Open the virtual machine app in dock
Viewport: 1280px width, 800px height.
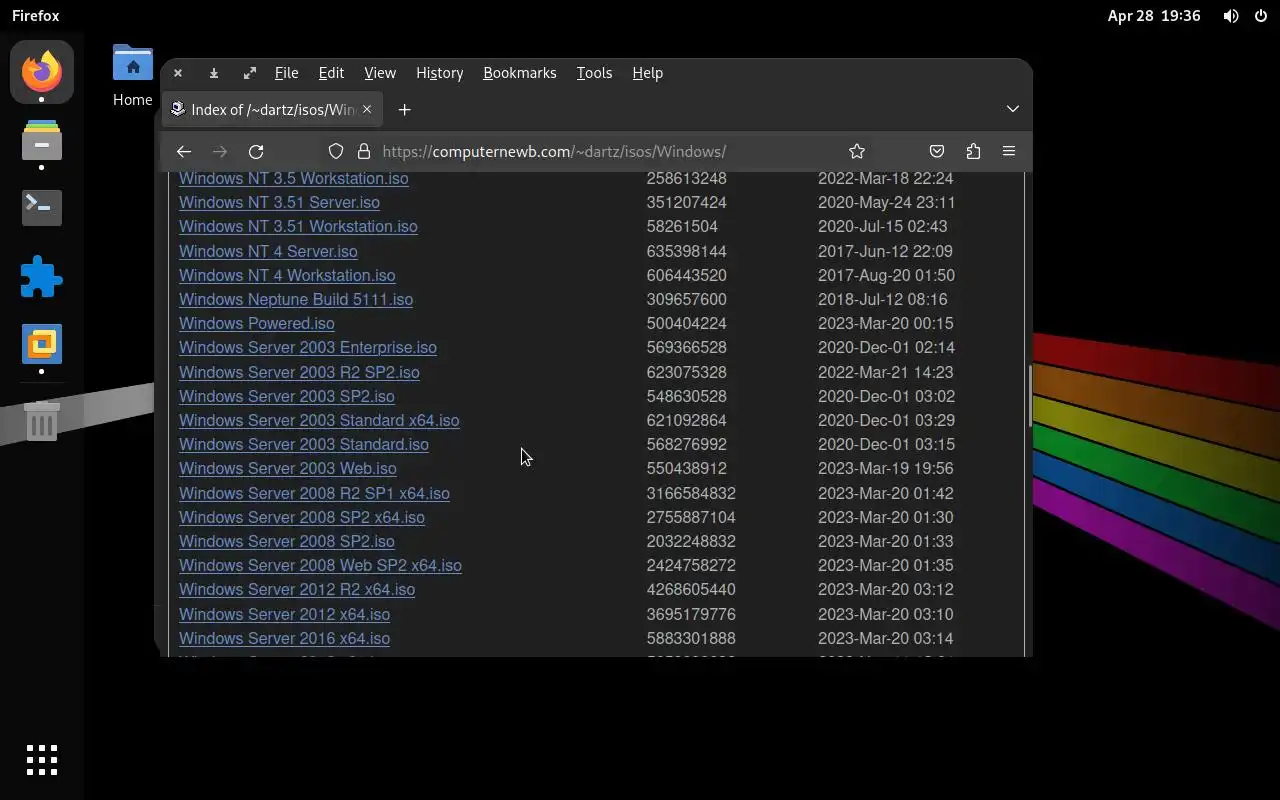(x=42, y=345)
